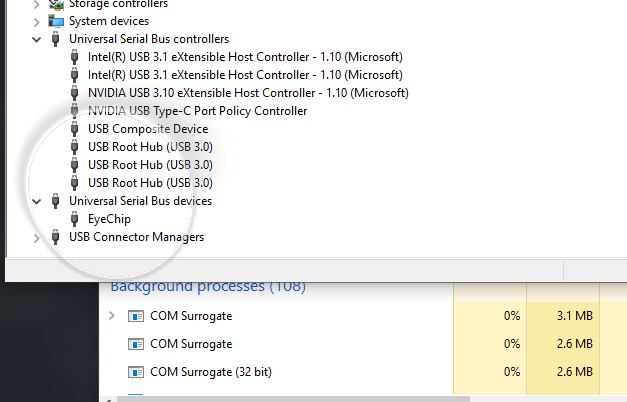Image resolution: width=627 pixels, height=402 pixels.
Task: Click the NVIDIA USB 3.10 Host Controller icon
Action: [75, 93]
